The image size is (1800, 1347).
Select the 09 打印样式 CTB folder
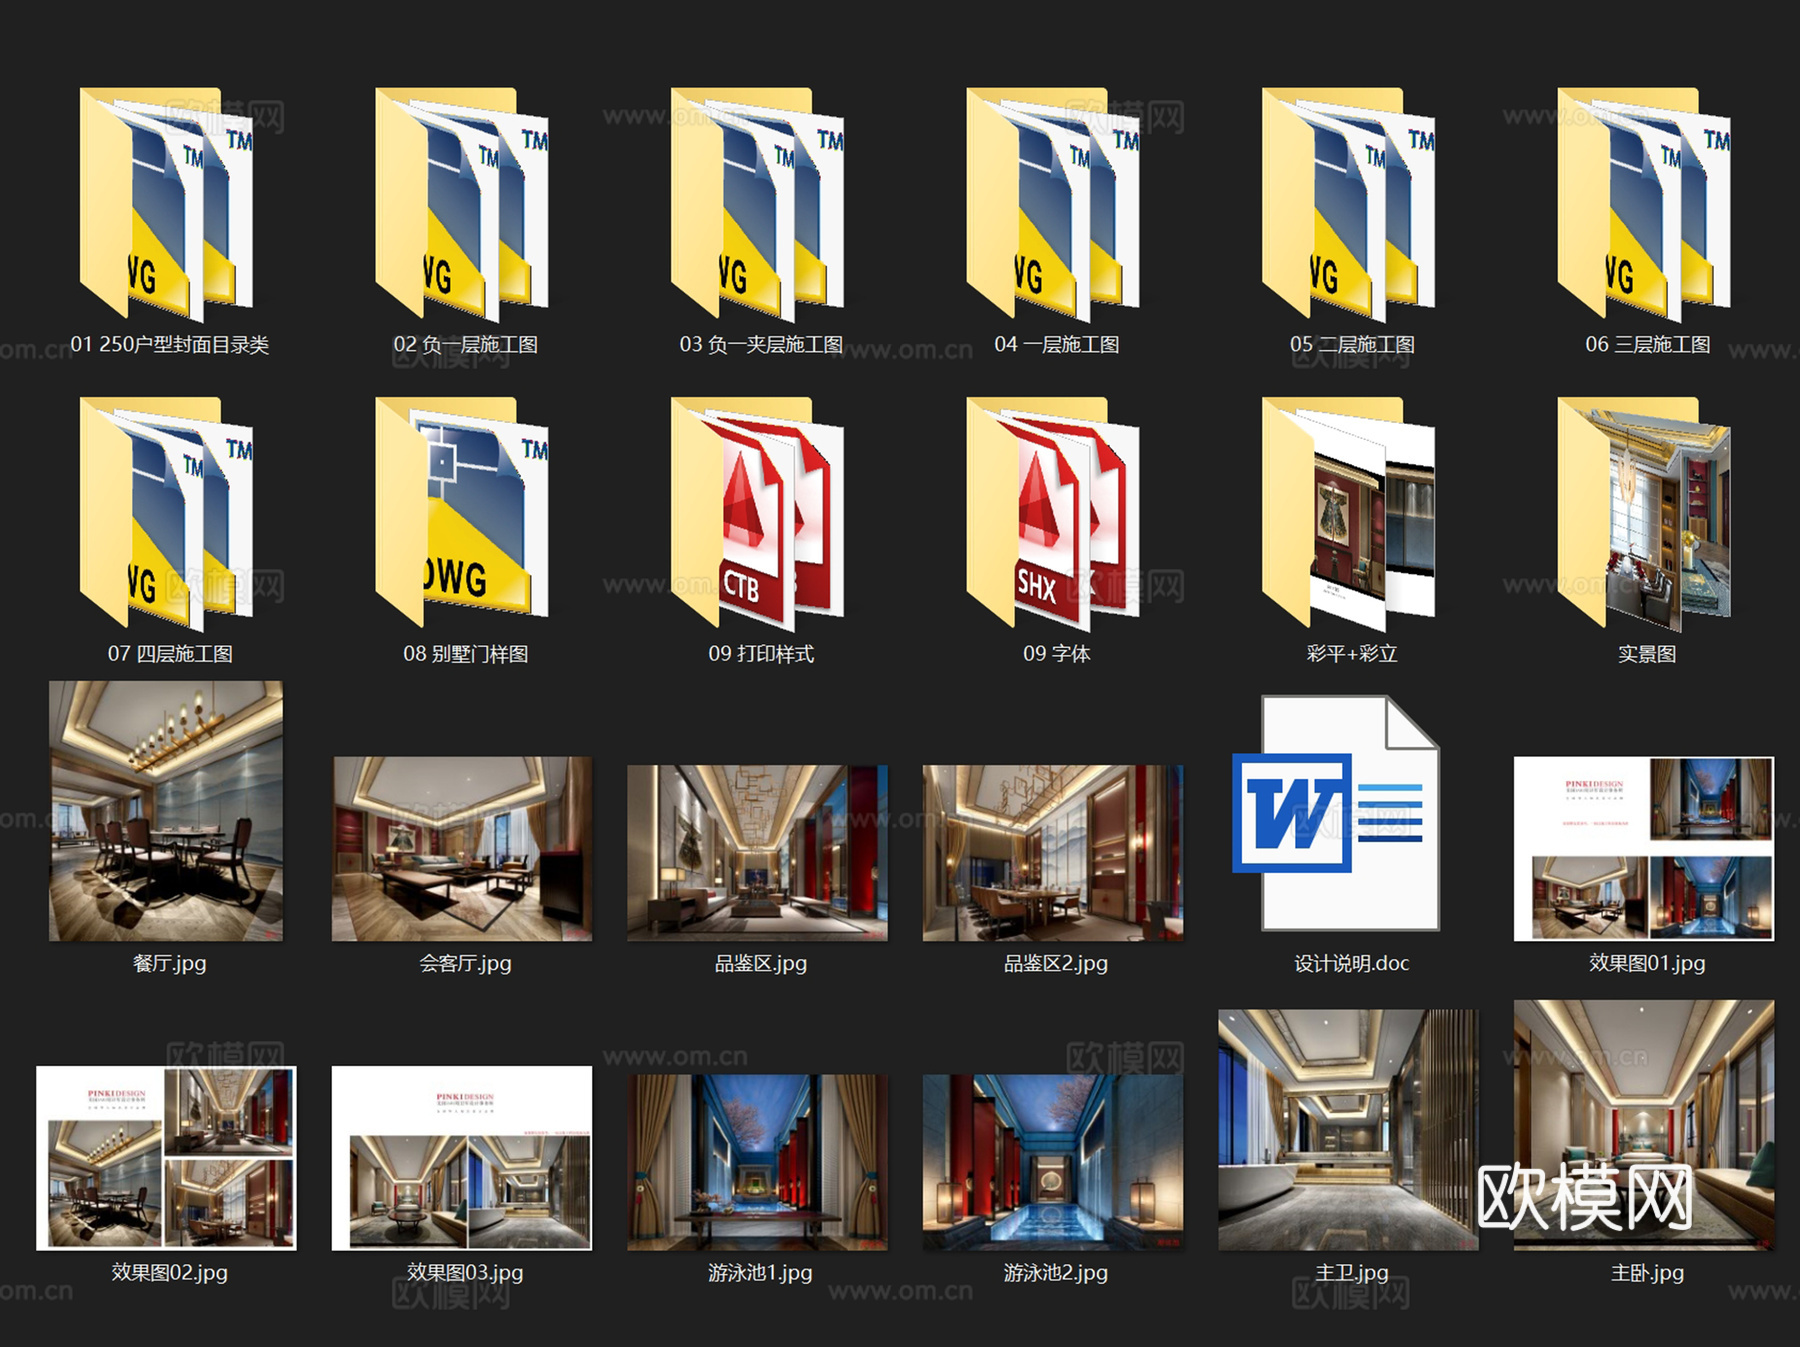coord(757,514)
